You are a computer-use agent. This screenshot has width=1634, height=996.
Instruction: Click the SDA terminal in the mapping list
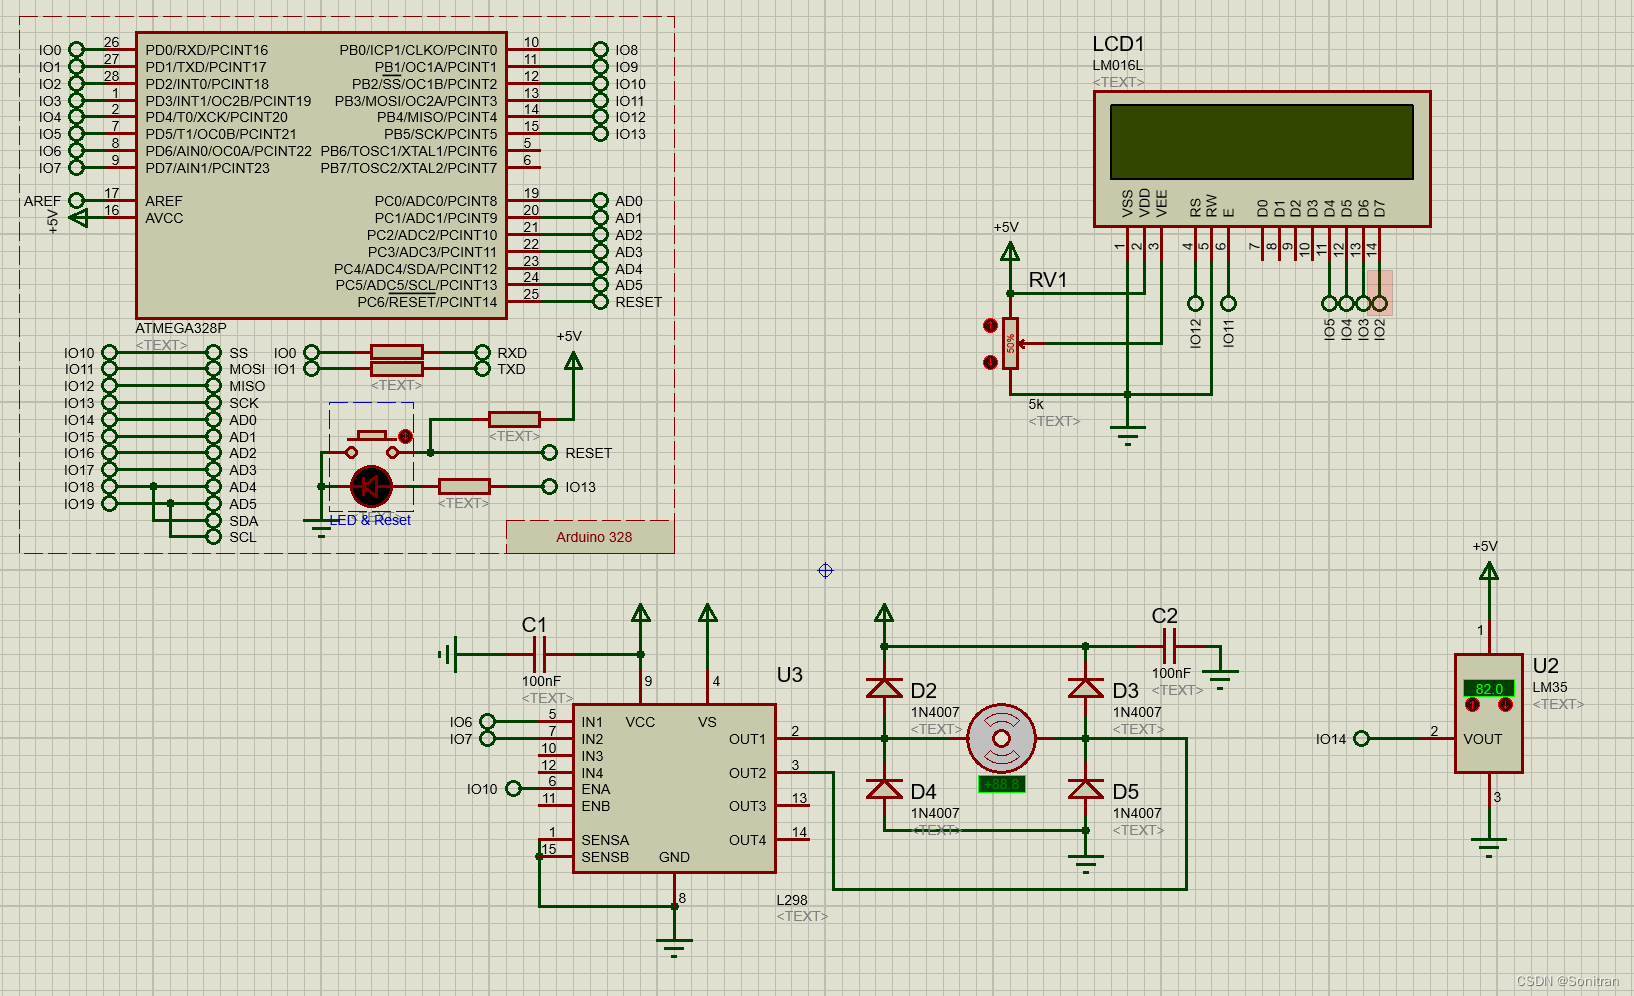coord(213,521)
